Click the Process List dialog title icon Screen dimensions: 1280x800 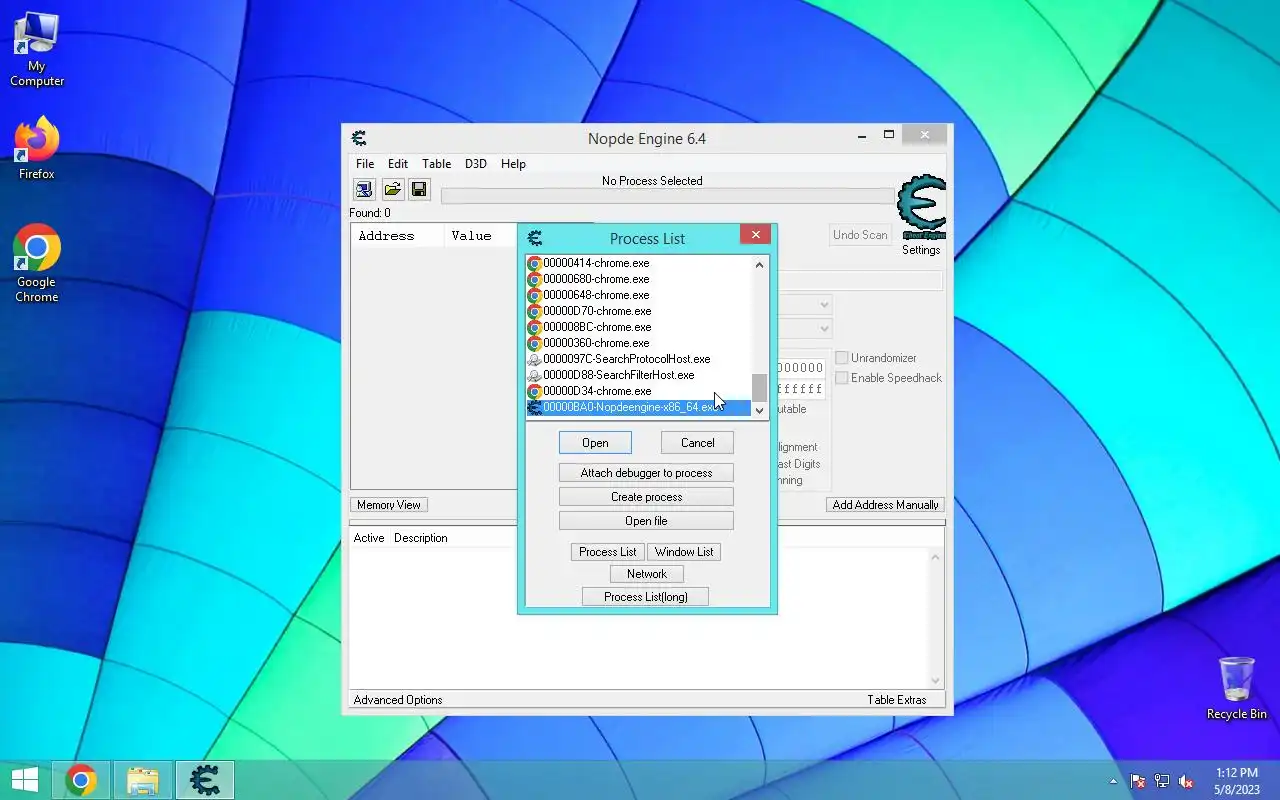click(535, 238)
